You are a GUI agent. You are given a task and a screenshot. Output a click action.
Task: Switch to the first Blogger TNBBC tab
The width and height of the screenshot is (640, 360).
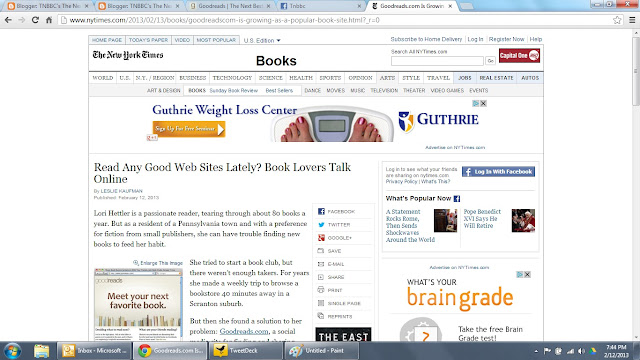(x=49, y=6)
